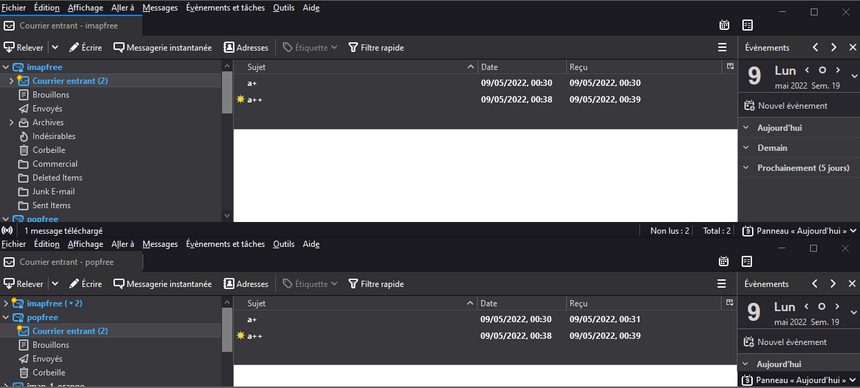This screenshot has width=860, height=388.
Task: Toggle Filtre rapide in lower toolbar
Action: 376,284
